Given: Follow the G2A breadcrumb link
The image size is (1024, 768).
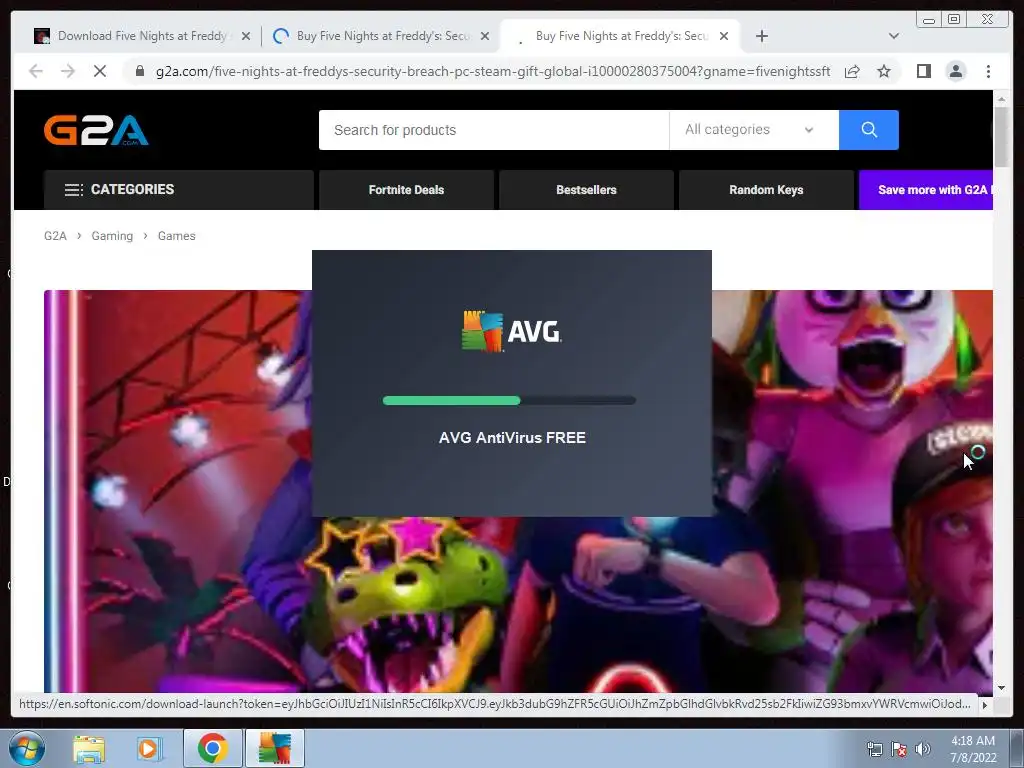Looking at the screenshot, I should [55, 236].
